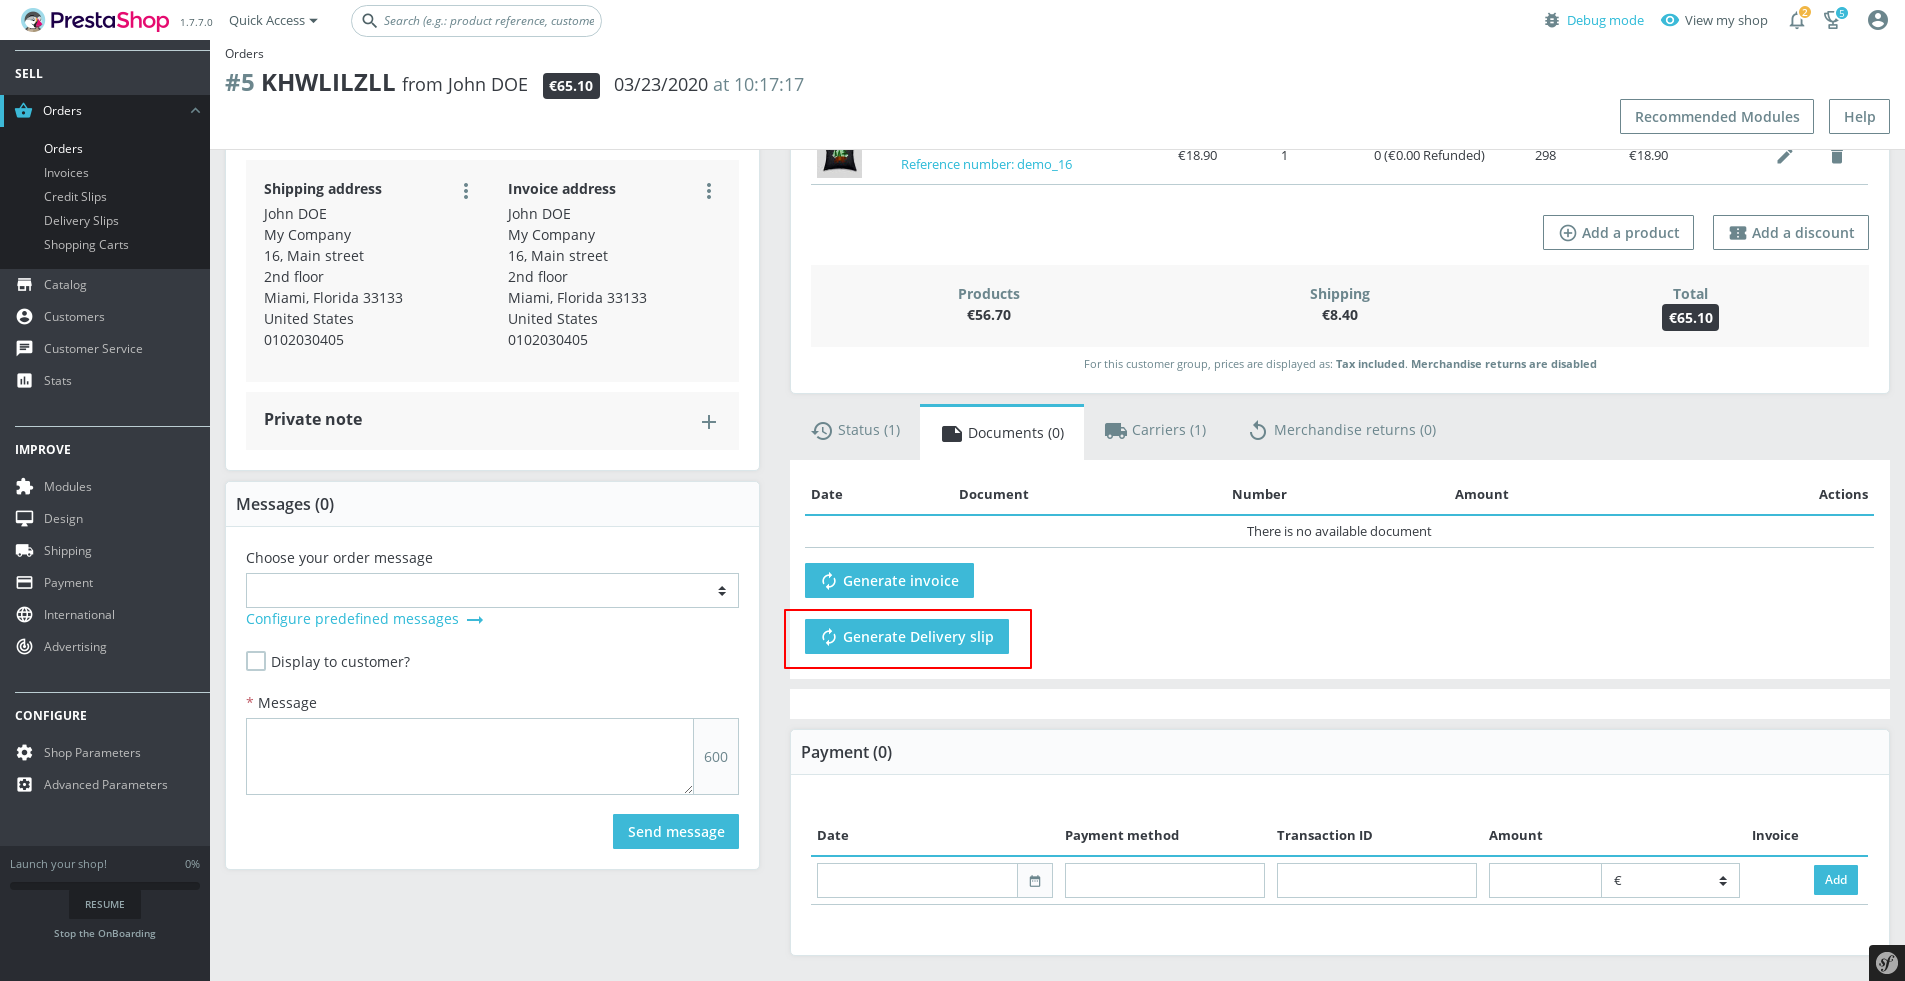Expand the Private note section
Image resolution: width=1905 pixels, height=981 pixels.
(708, 422)
